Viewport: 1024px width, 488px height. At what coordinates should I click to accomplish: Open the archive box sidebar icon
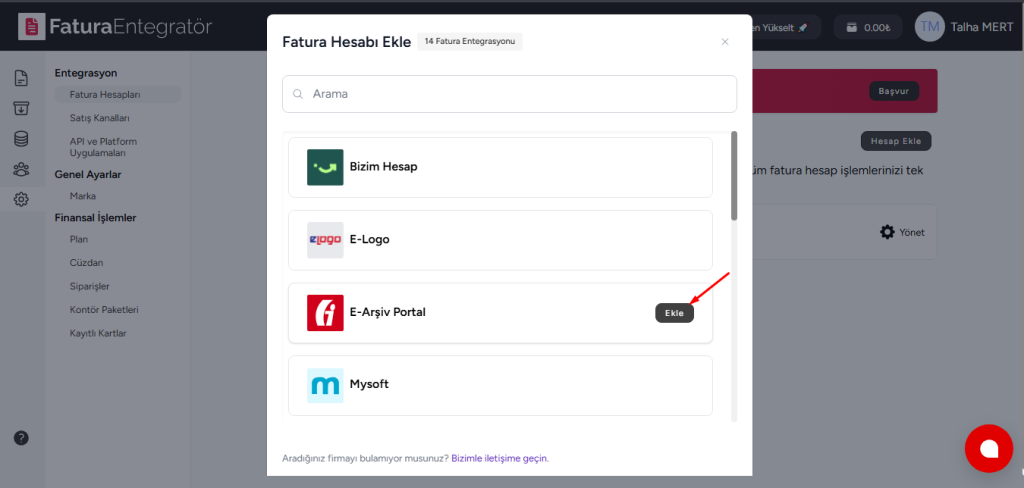pos(21,109)
